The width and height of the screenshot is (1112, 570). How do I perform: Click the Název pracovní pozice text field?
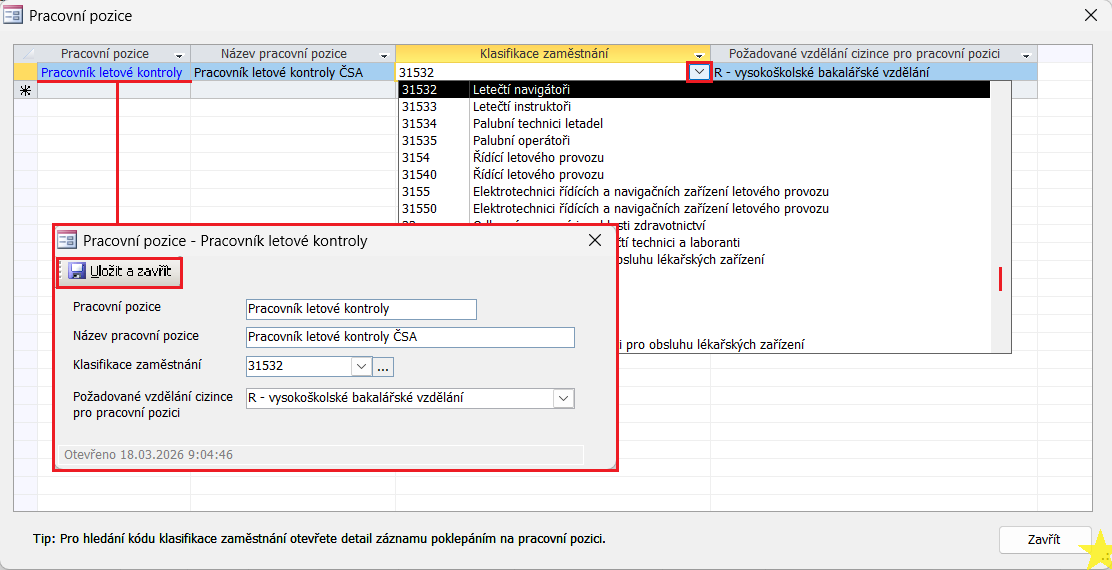409,337
